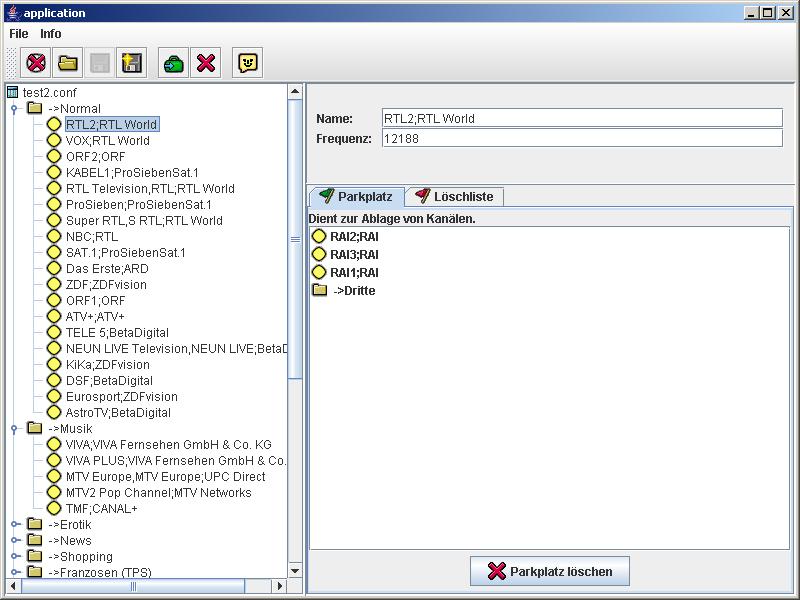The image size is (800, 600).
Task: Switch to the Löschliste tab
Action: point(455,197)
